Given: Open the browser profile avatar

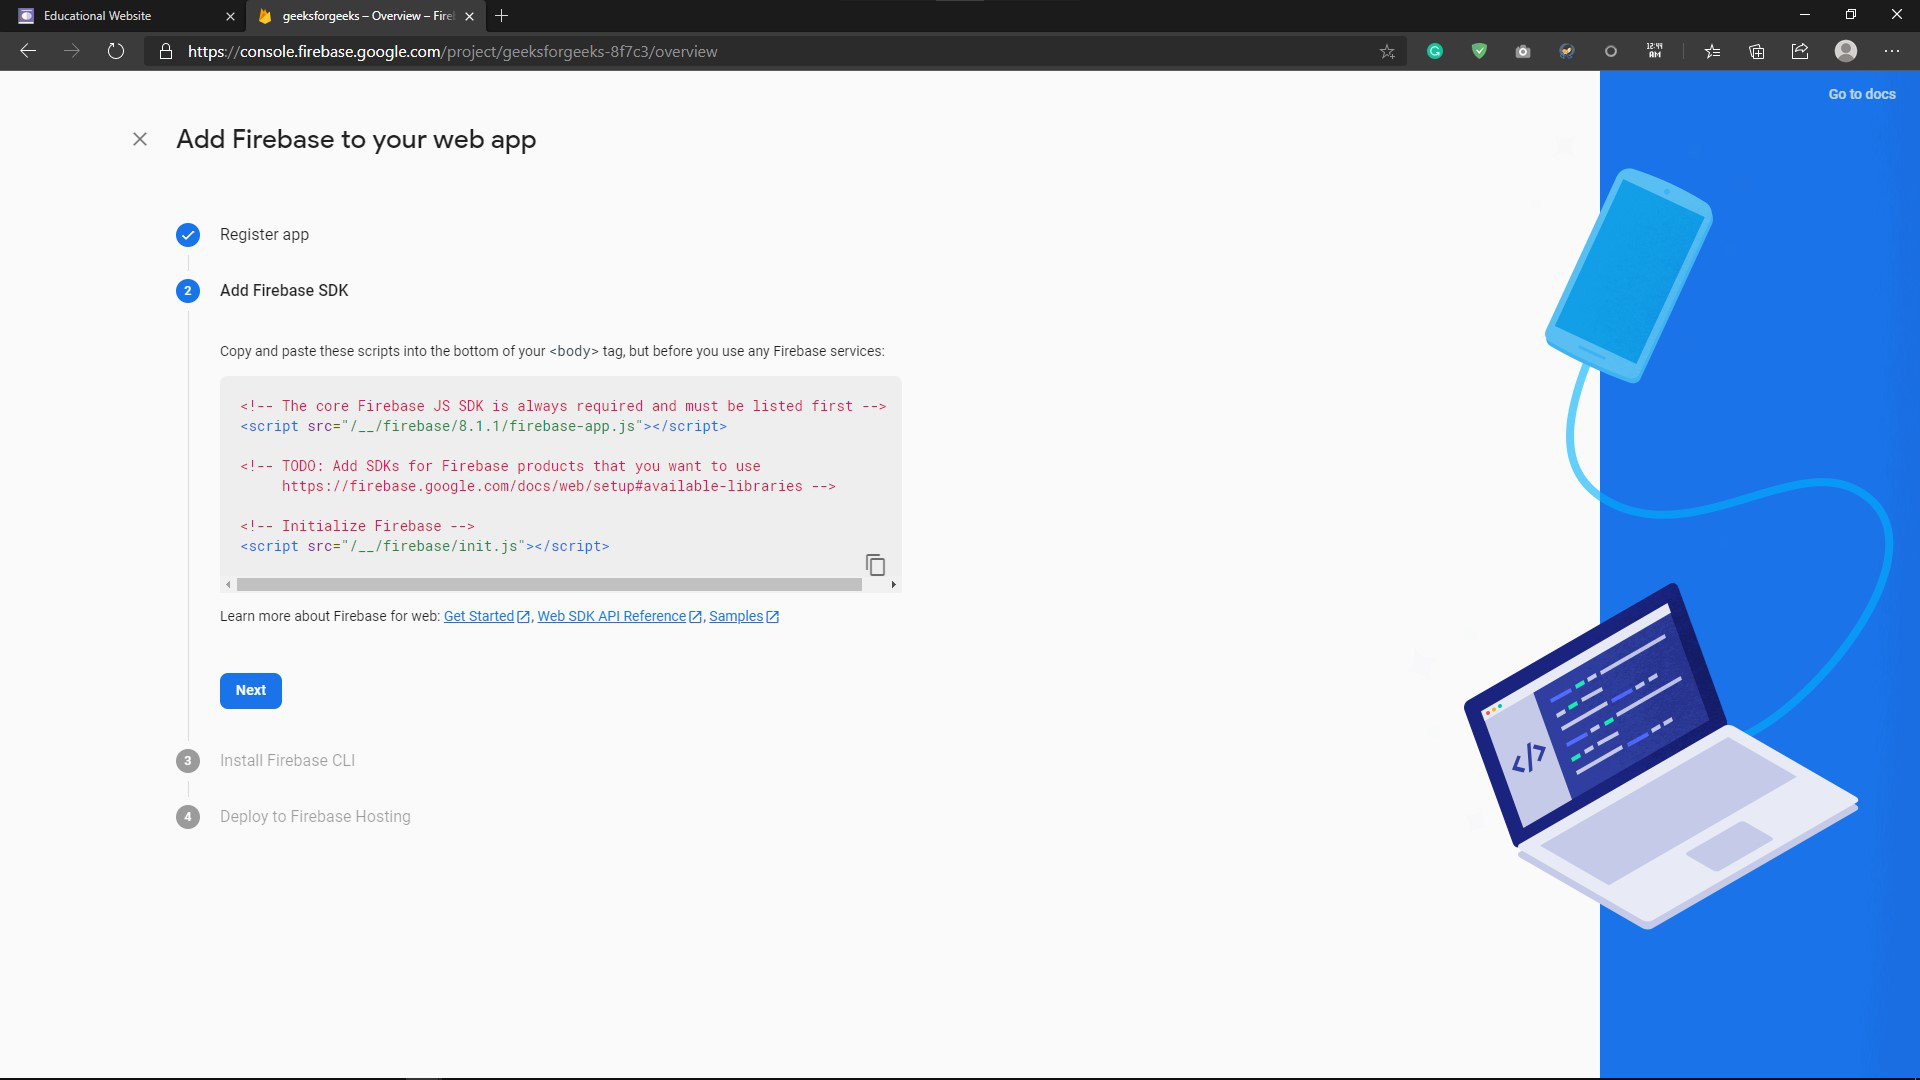Looking at the screenshot, I should pos(1846,51).
